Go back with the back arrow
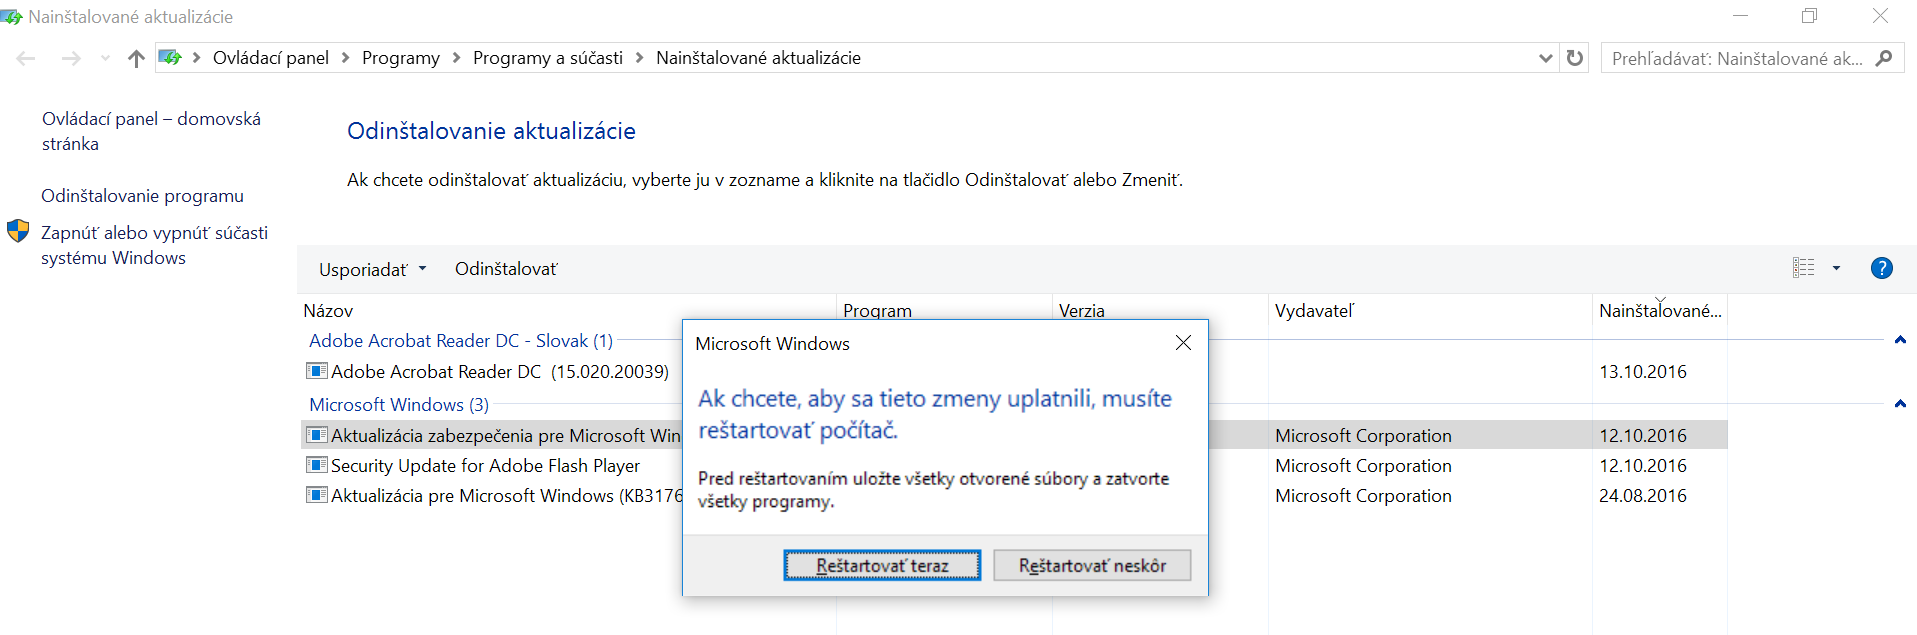The width and height of the screenshot is (1917, 635). tap(26, 58)
